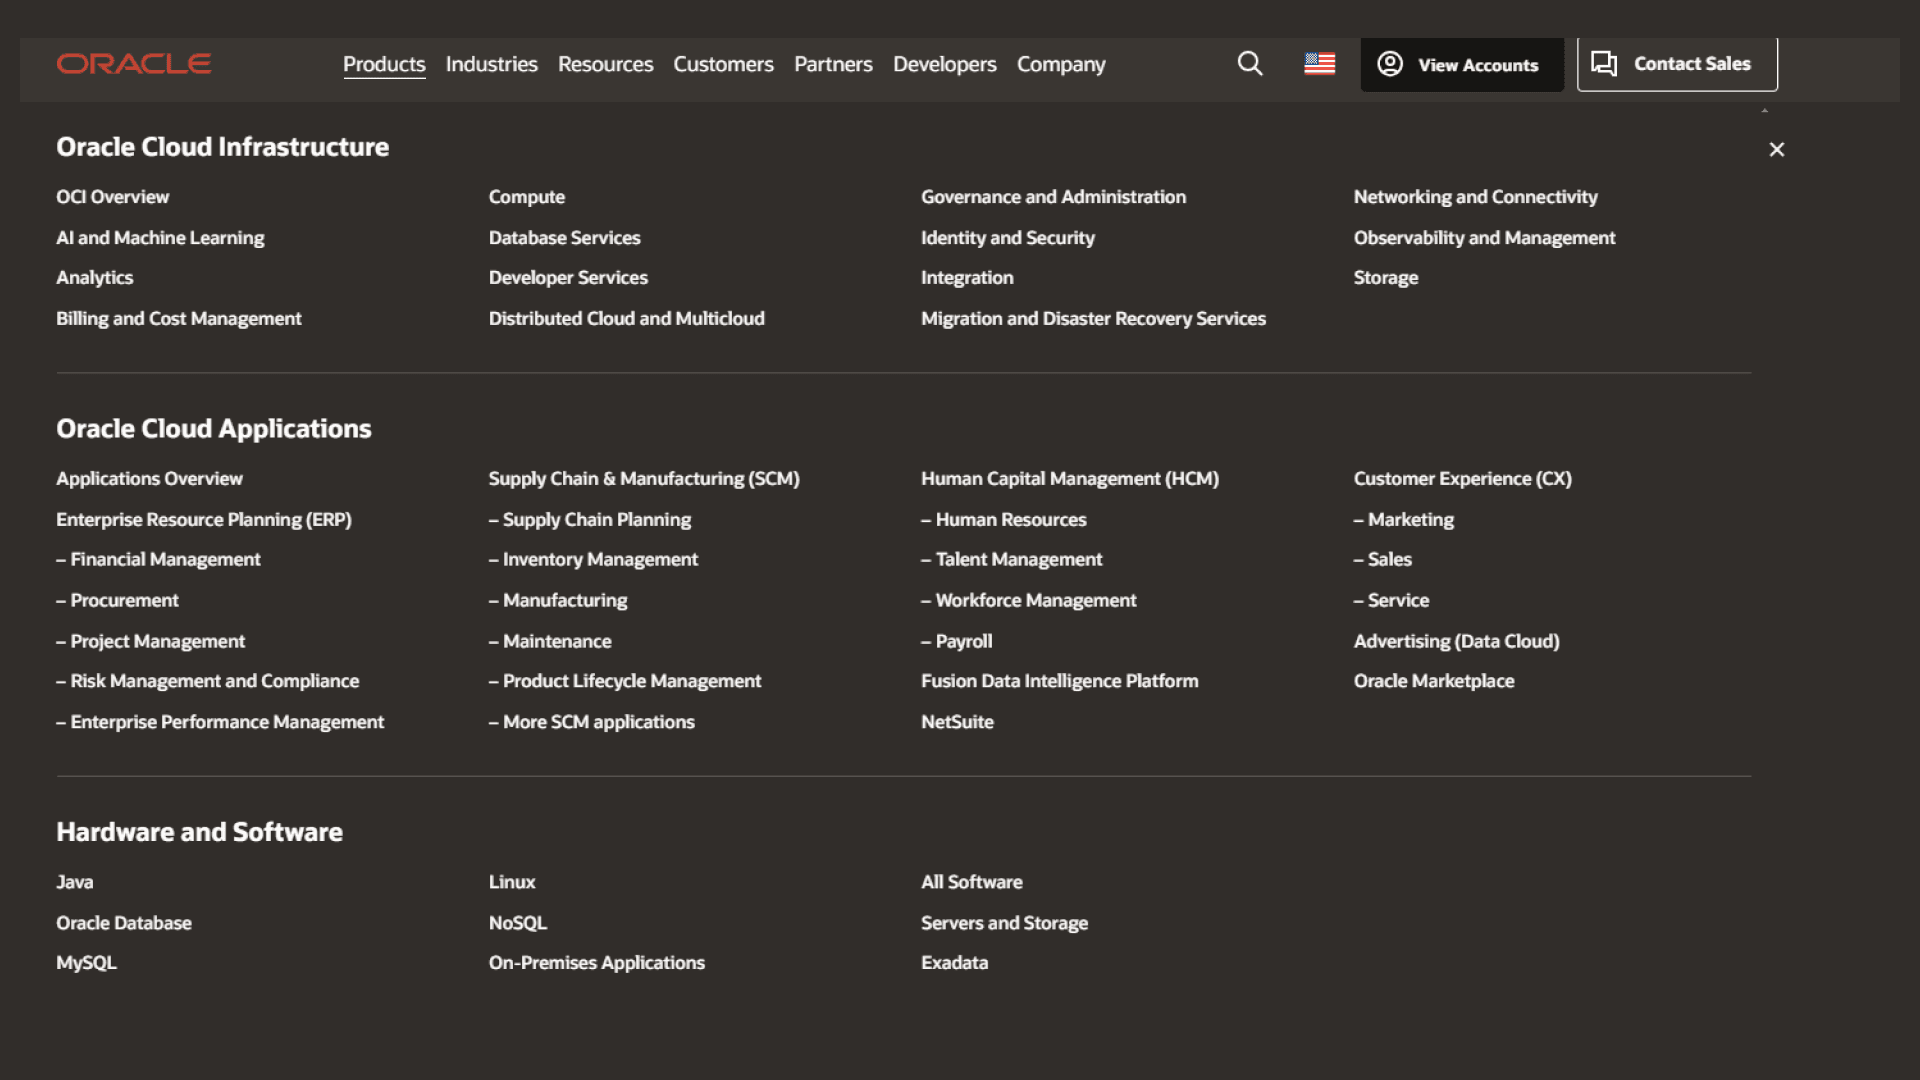
Task: Open the Partners menu
Action: [834, 64]
